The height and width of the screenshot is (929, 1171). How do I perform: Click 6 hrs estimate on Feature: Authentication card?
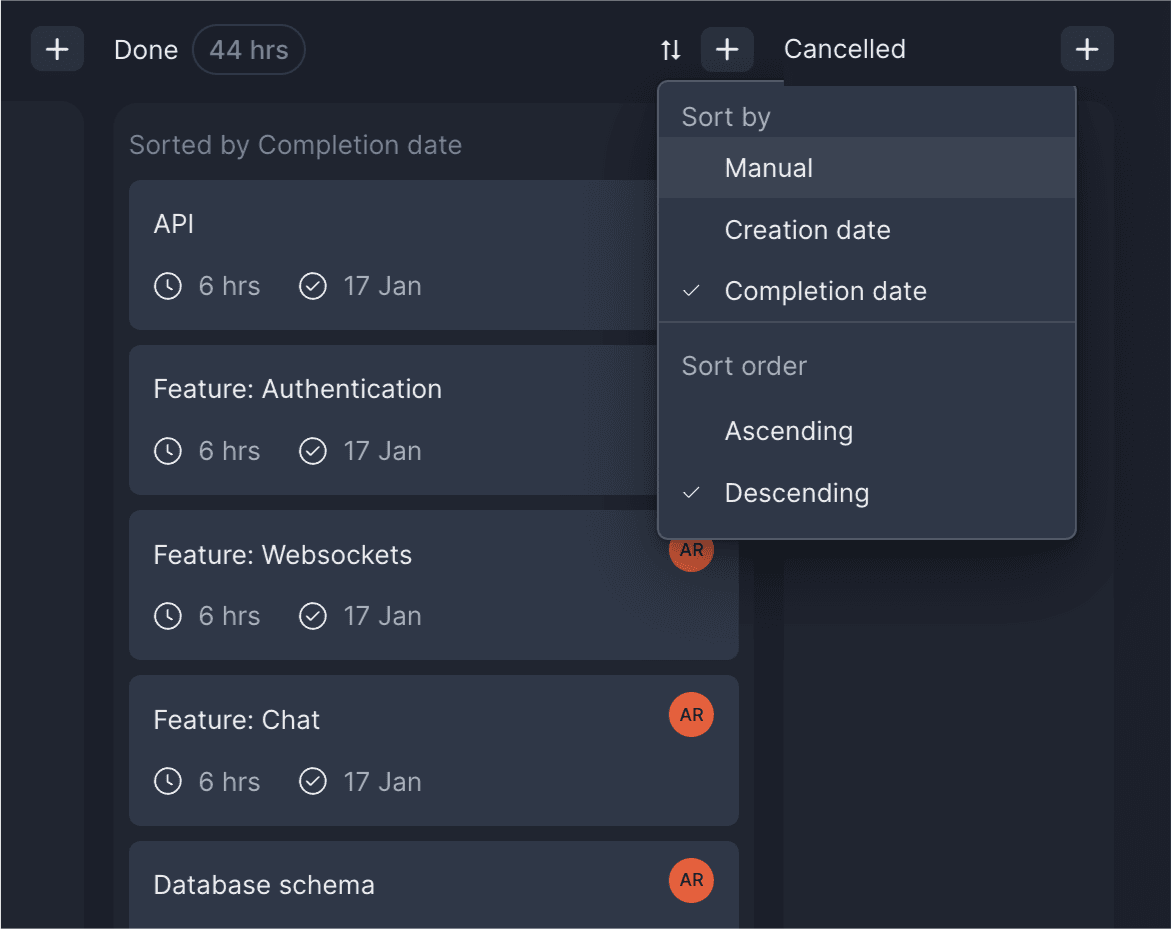click(x=229, y=451)
